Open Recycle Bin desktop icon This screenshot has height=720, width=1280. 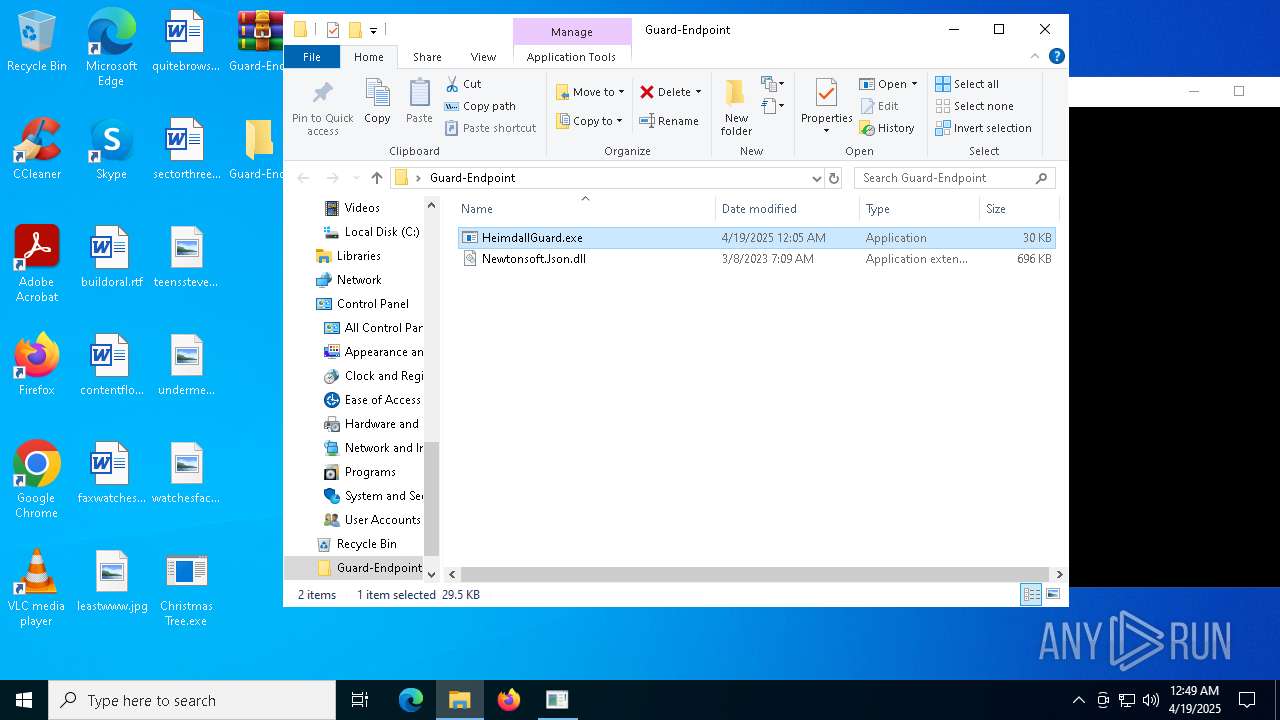[x=37, y=42]
